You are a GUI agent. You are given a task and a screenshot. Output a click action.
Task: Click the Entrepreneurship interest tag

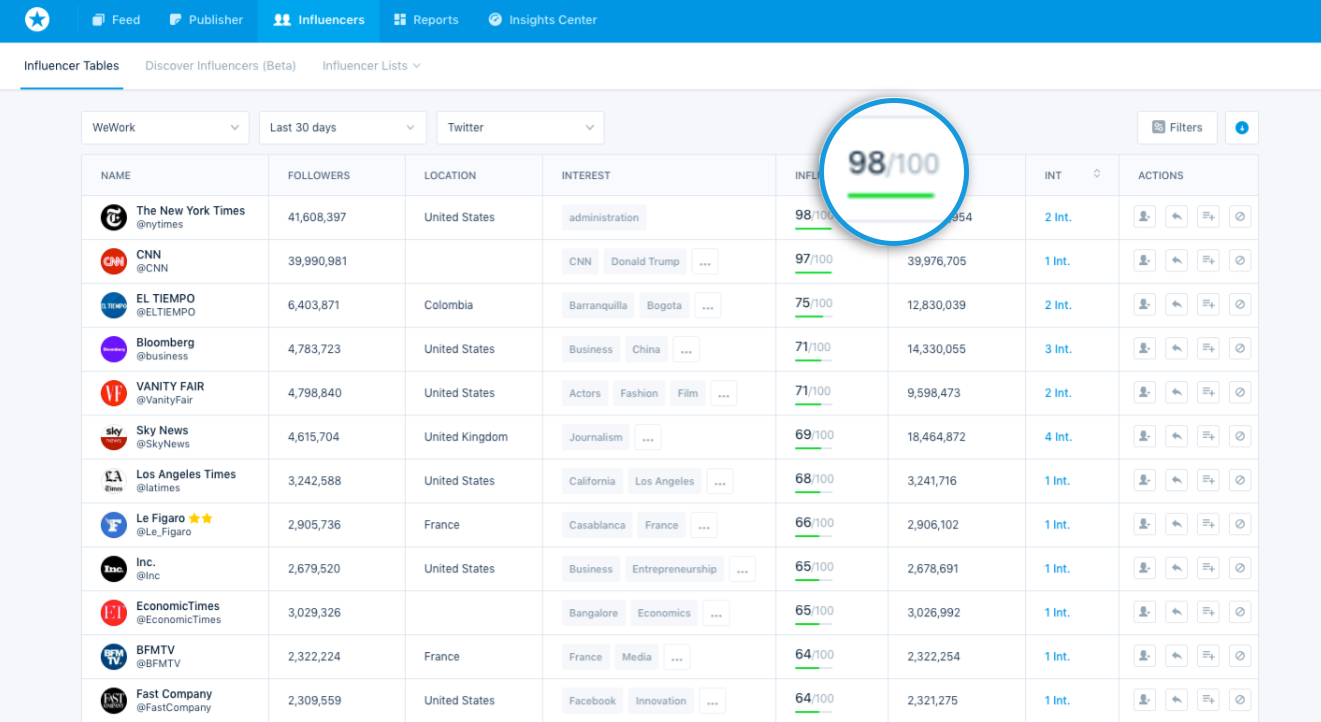[674, 569]
